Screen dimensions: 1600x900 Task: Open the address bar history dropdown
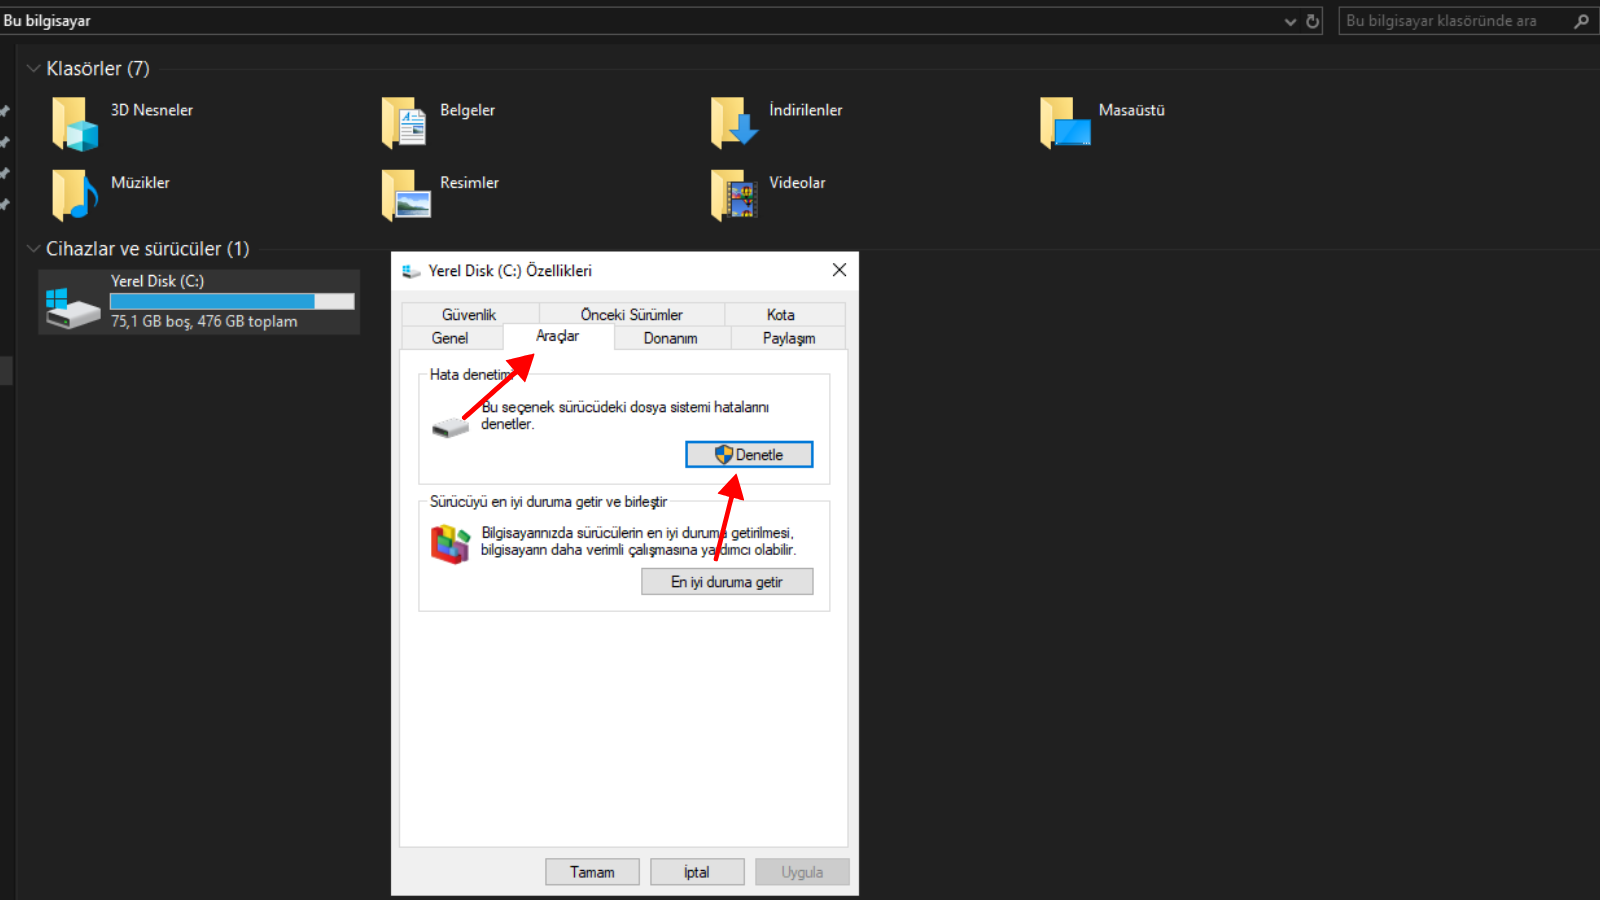coord(1290,21)
